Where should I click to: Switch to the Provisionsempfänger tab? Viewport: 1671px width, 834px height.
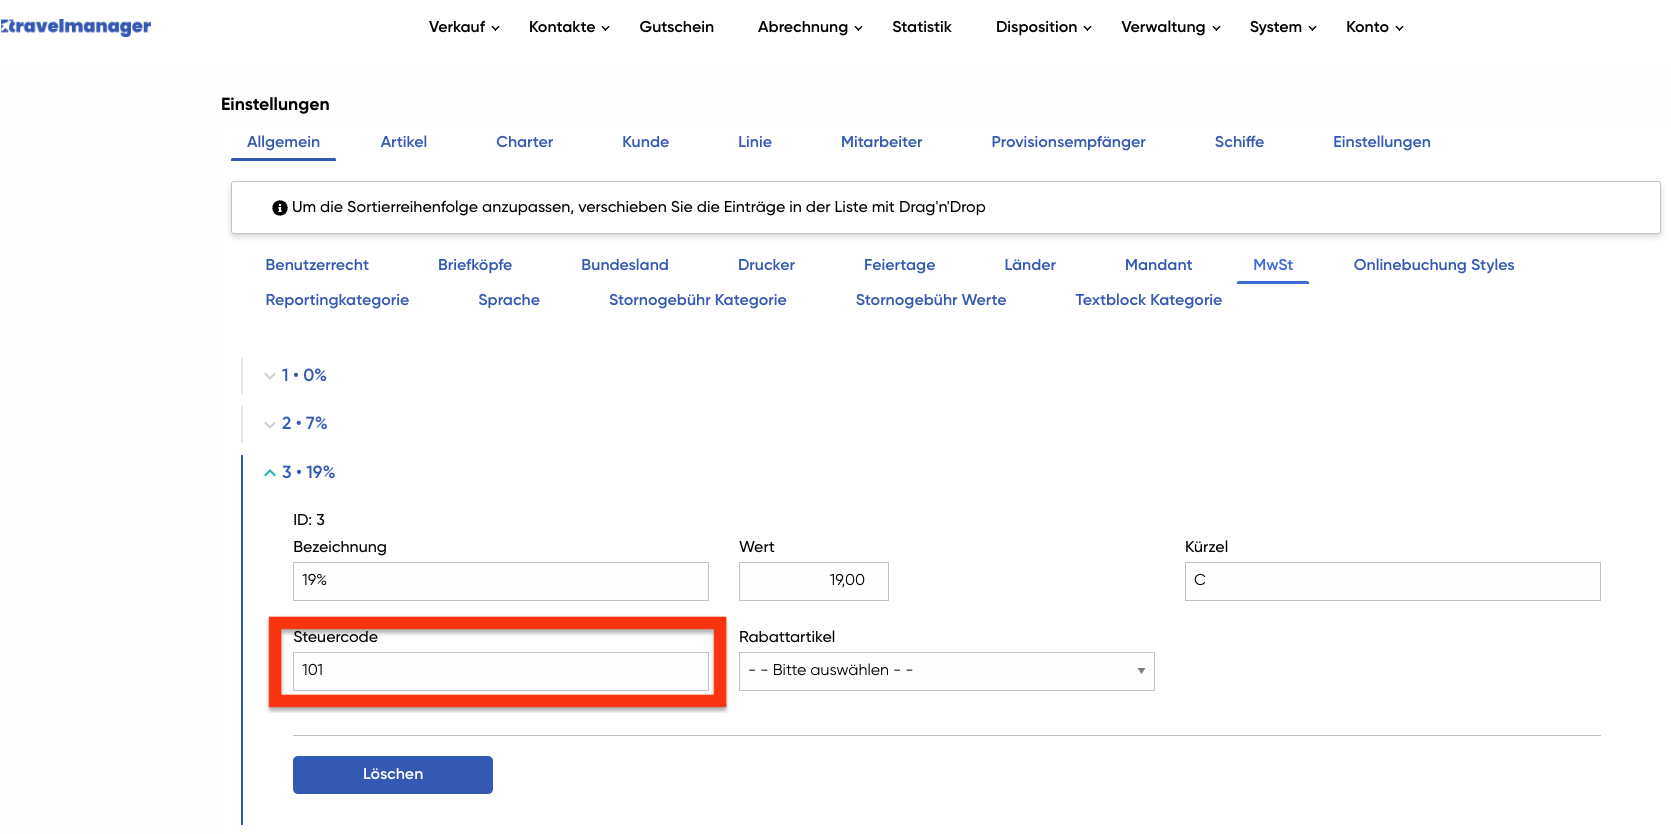tap(1069, 142)
